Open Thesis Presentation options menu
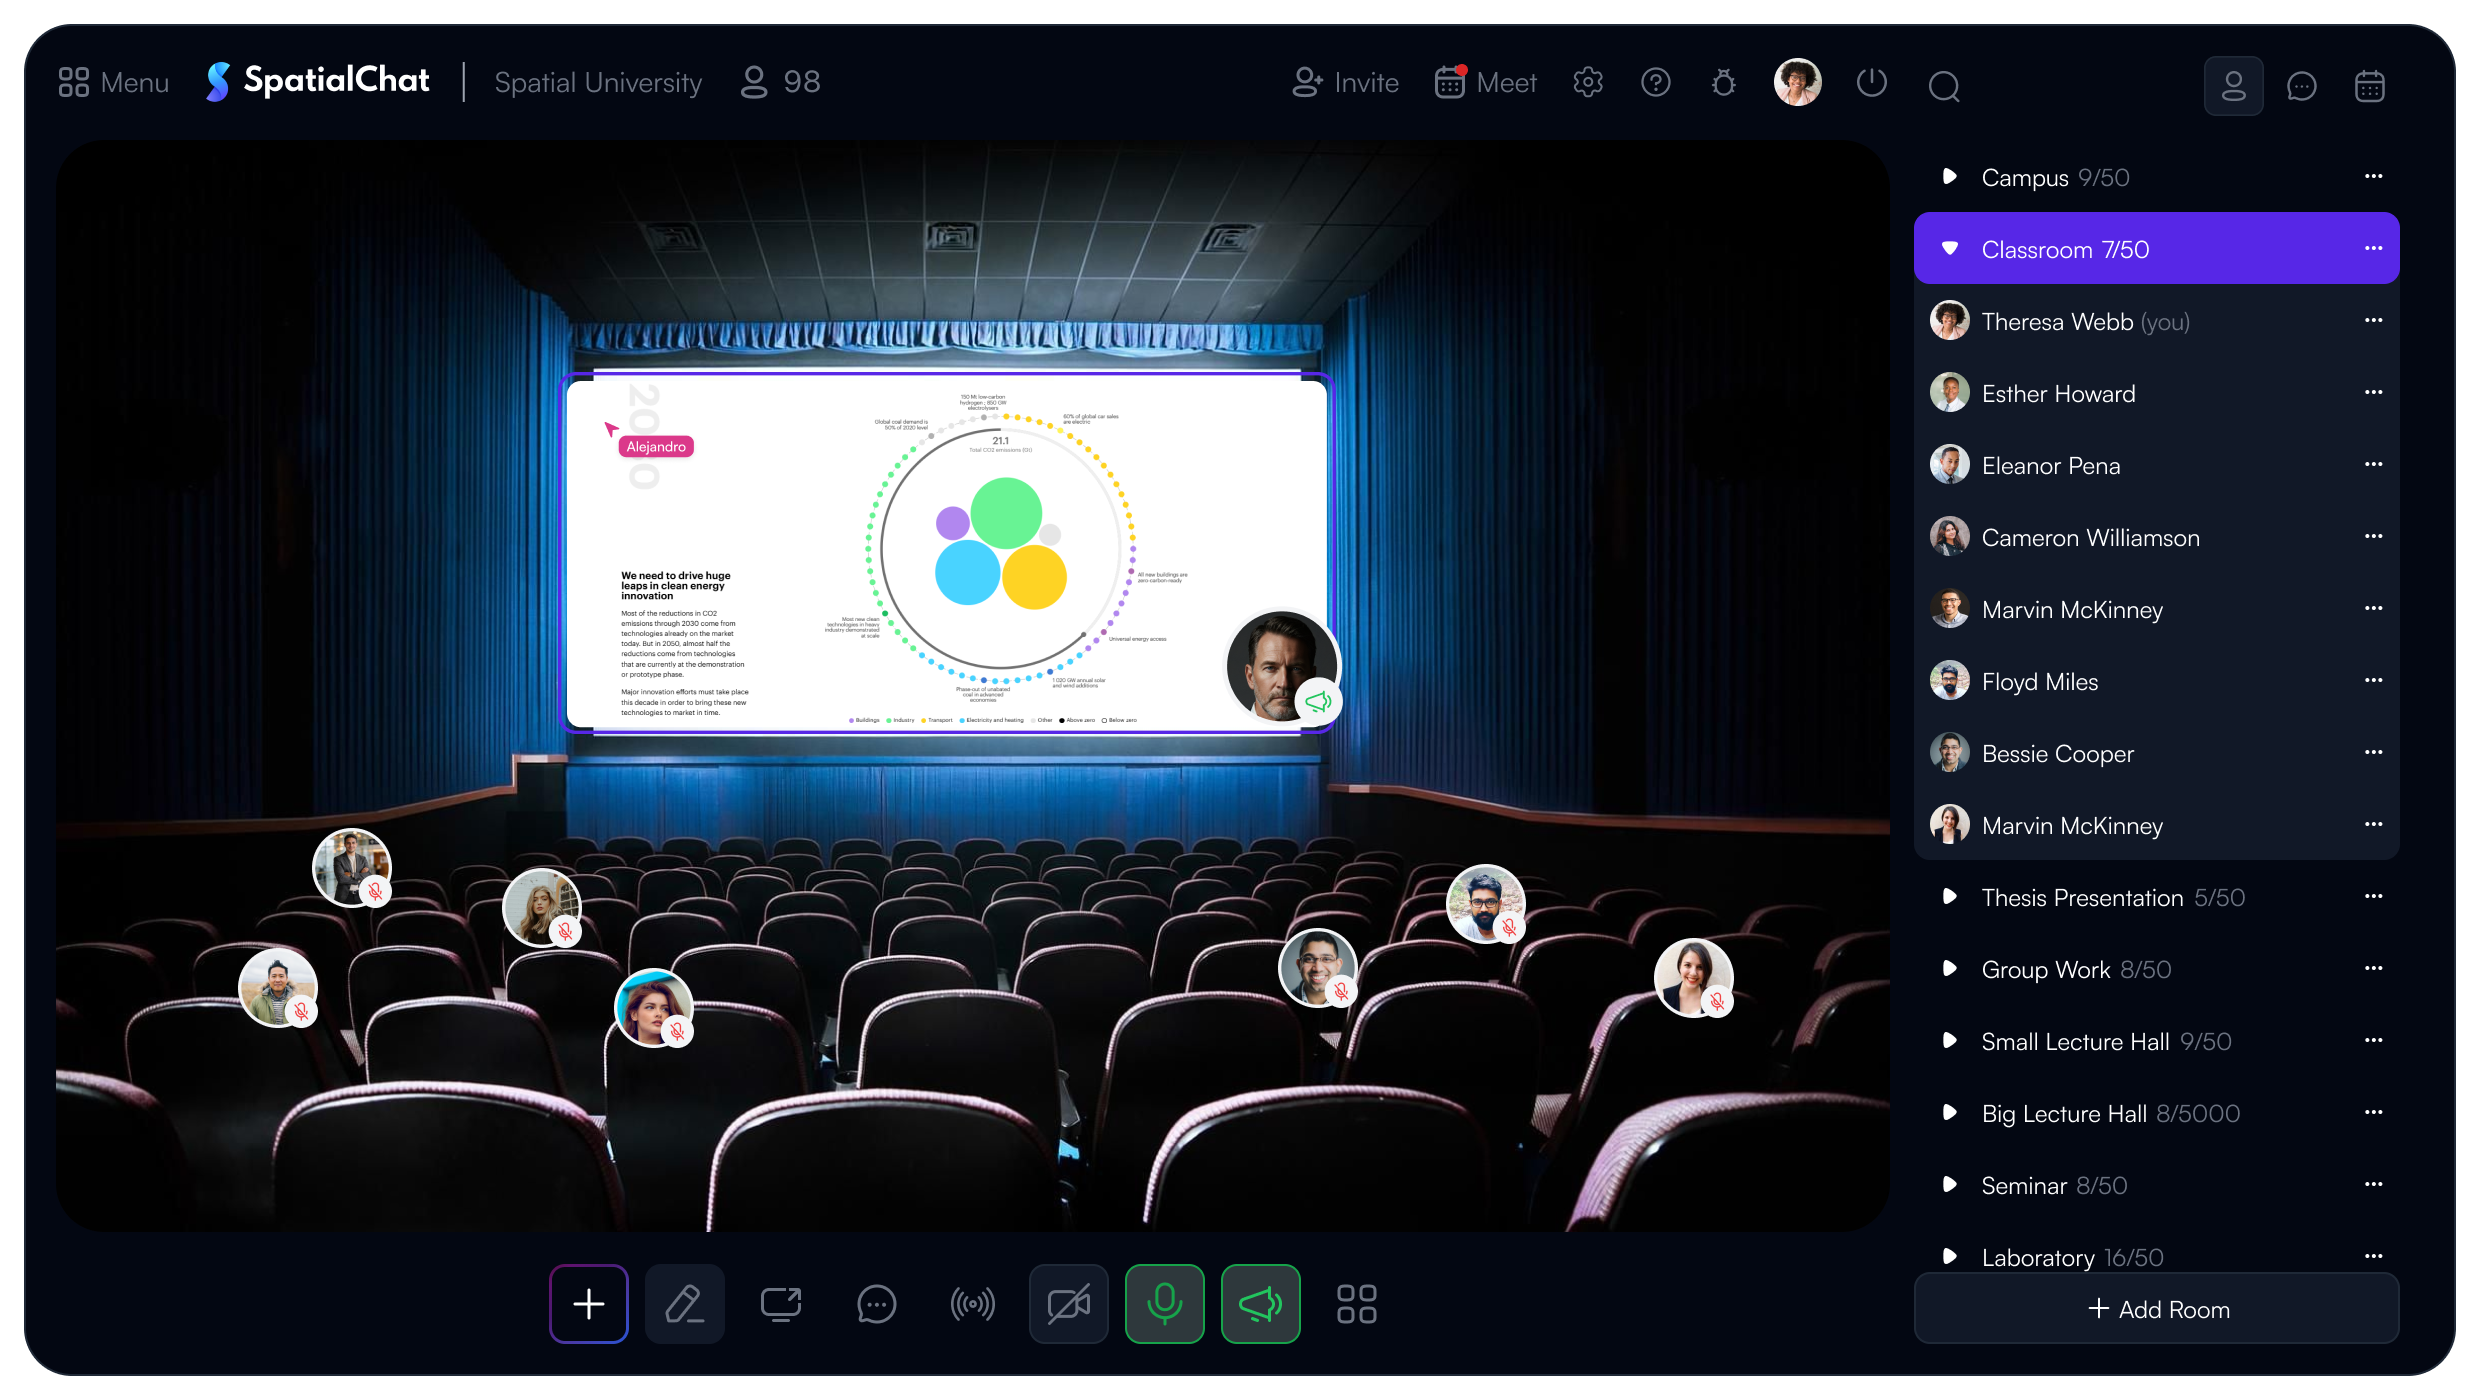The width and height of the screenshot is (2480, 1400). (x=2374, y=896)
